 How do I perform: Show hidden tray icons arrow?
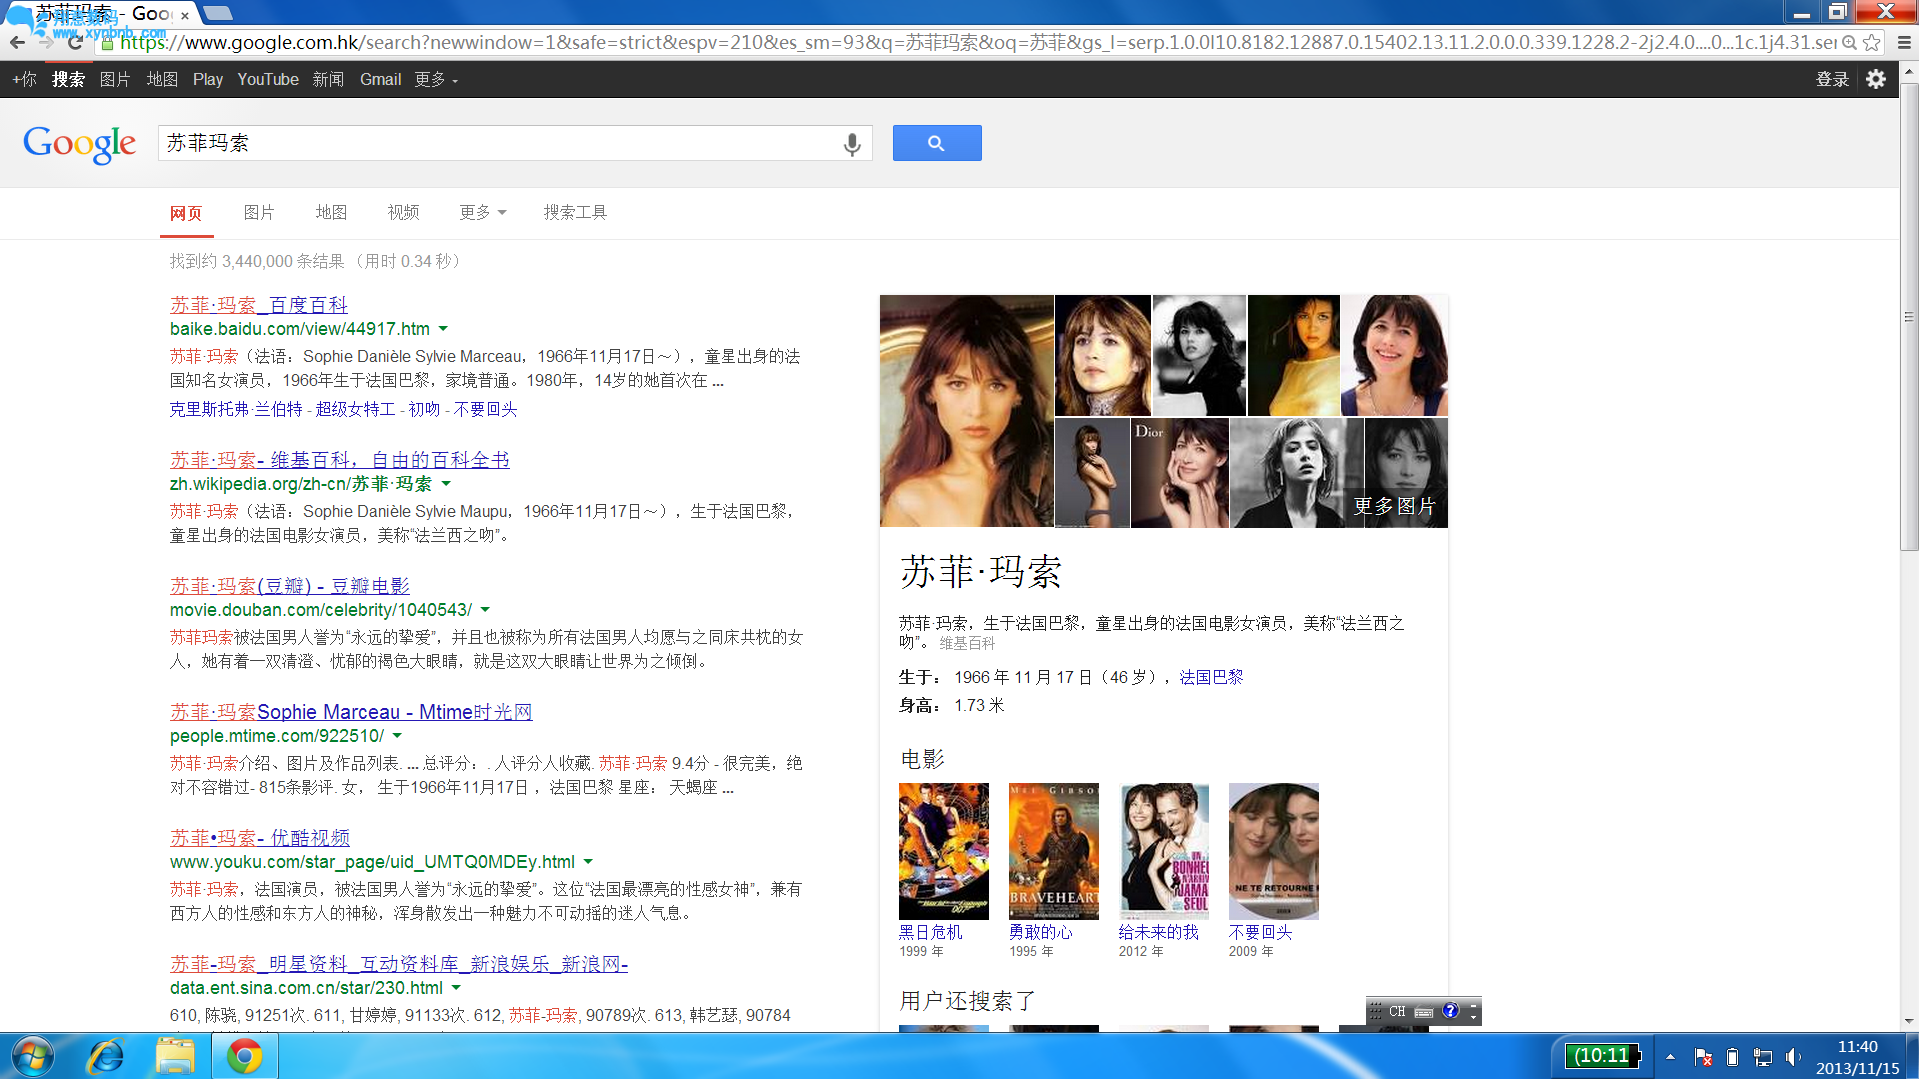tap(1670, 1057)
